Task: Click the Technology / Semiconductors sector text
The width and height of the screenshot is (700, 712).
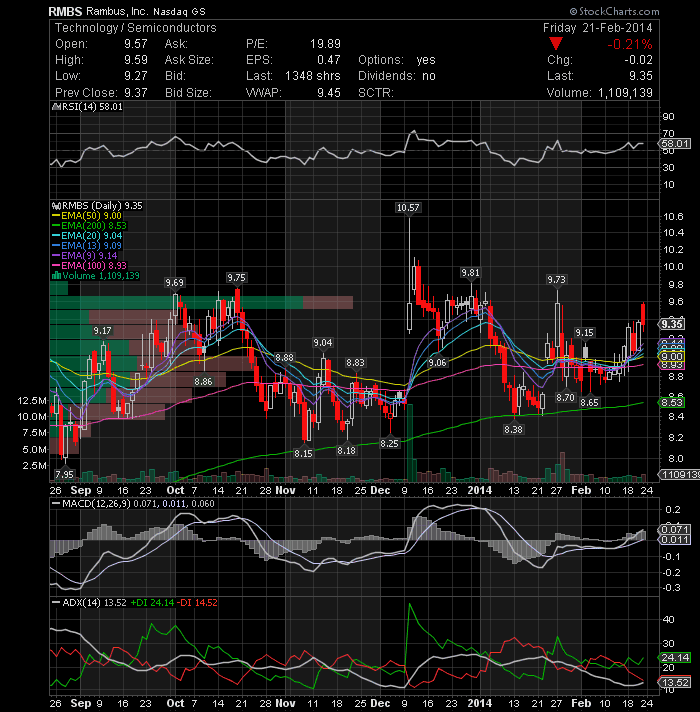Action: coord(136,28)
